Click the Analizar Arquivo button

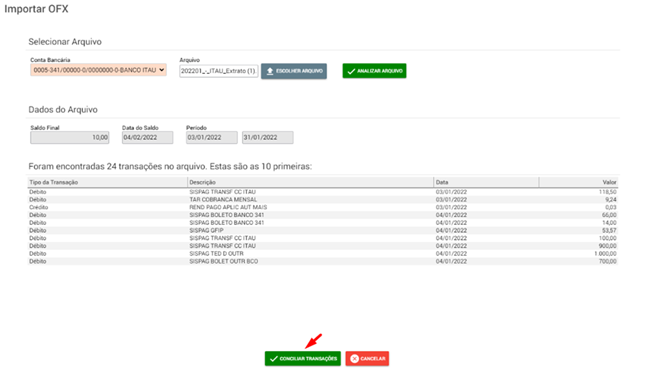click(x=374, y=71)
